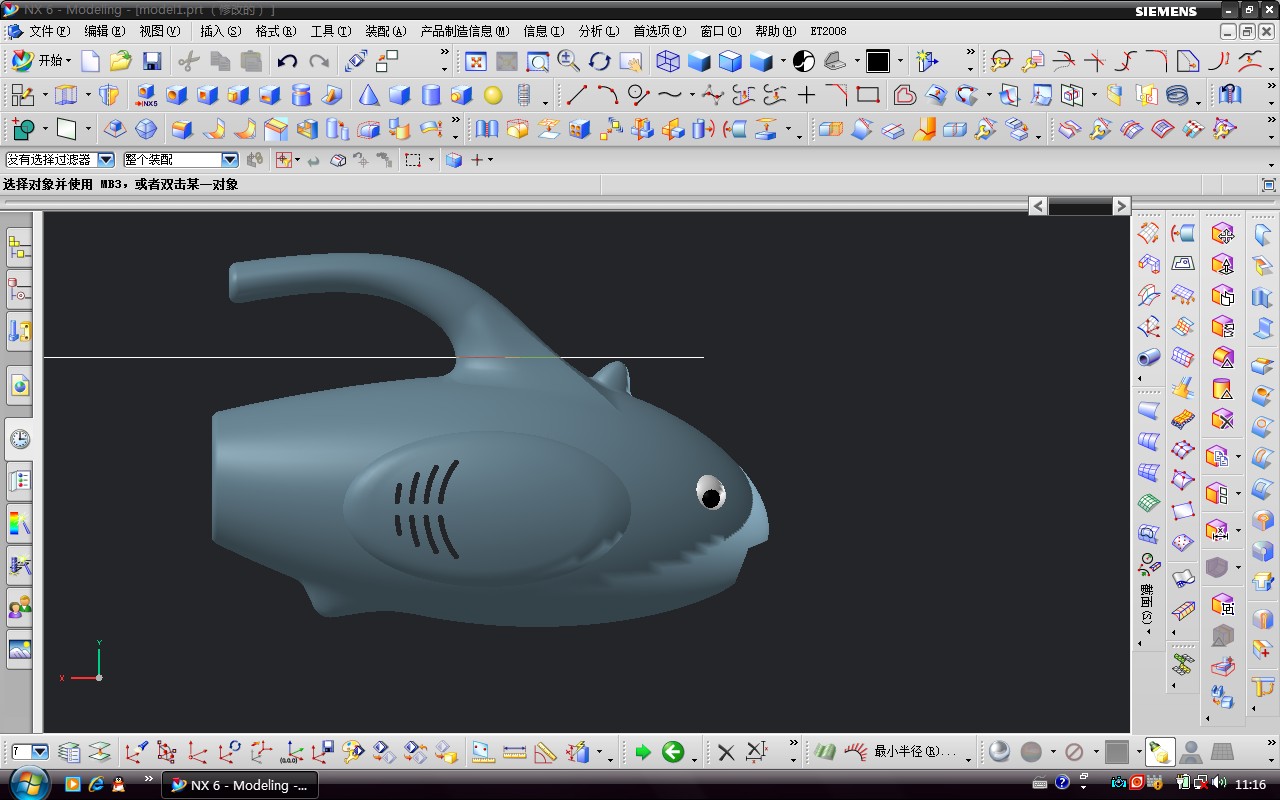Create a new file with the New icon

point(91,61)
